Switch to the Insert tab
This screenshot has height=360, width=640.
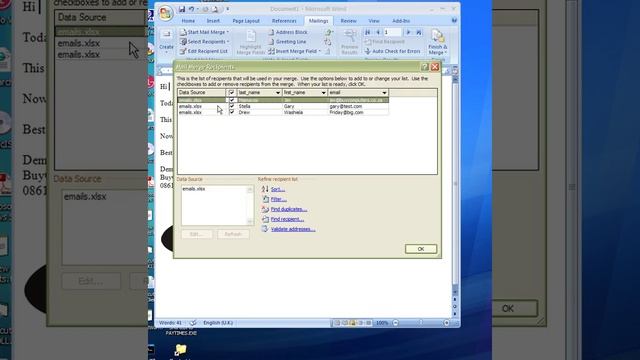point(213,21)
